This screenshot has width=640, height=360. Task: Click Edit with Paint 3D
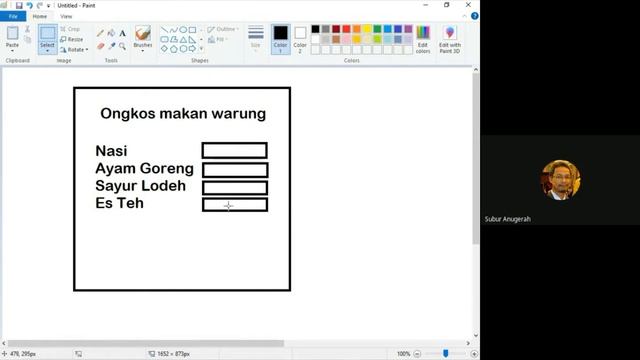pos(450,39)
